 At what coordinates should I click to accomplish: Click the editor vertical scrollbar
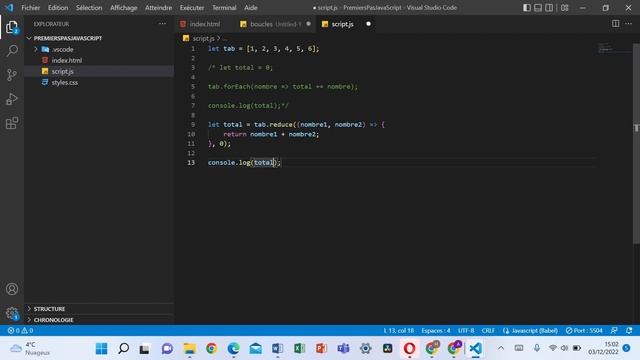636,143
